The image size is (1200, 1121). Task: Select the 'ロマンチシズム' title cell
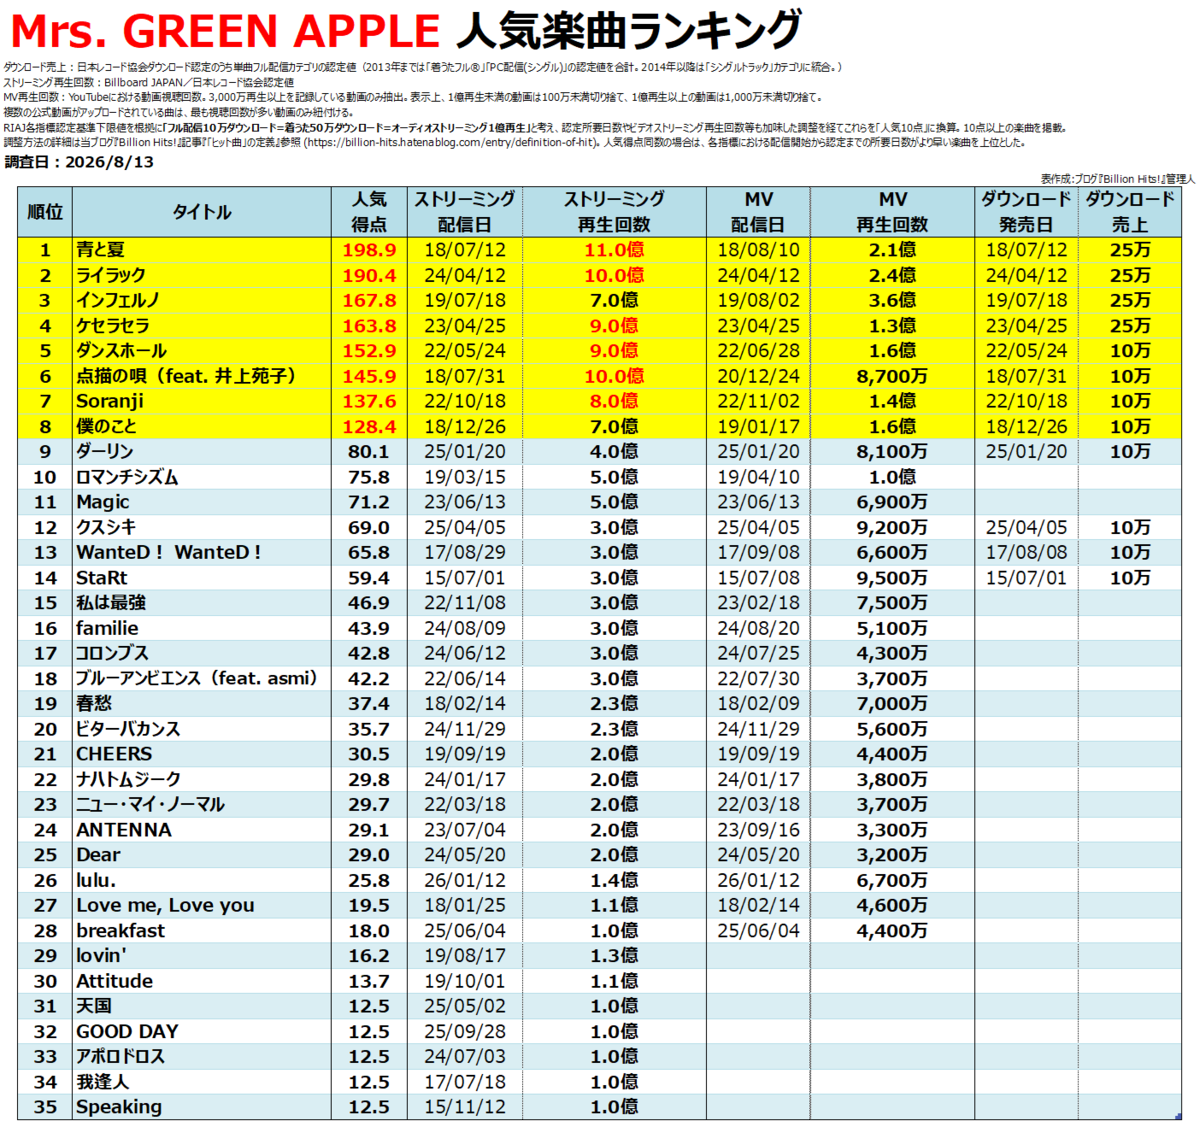(x=201, y=477)
